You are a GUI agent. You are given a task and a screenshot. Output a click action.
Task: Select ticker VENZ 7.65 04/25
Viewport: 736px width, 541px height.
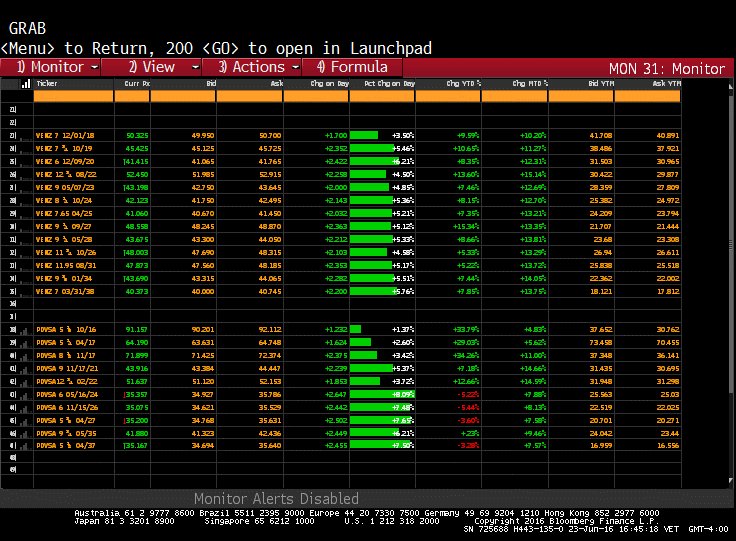(64, 213)
